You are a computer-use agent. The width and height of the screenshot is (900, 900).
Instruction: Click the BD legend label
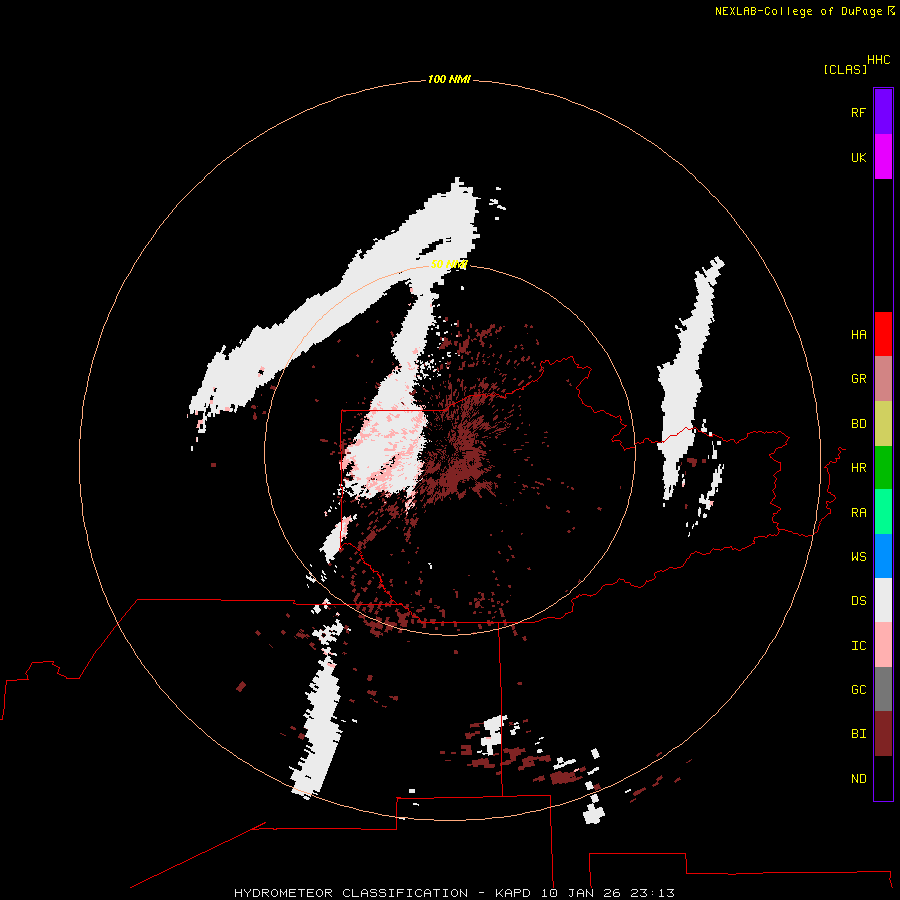[x=859, y=424]
